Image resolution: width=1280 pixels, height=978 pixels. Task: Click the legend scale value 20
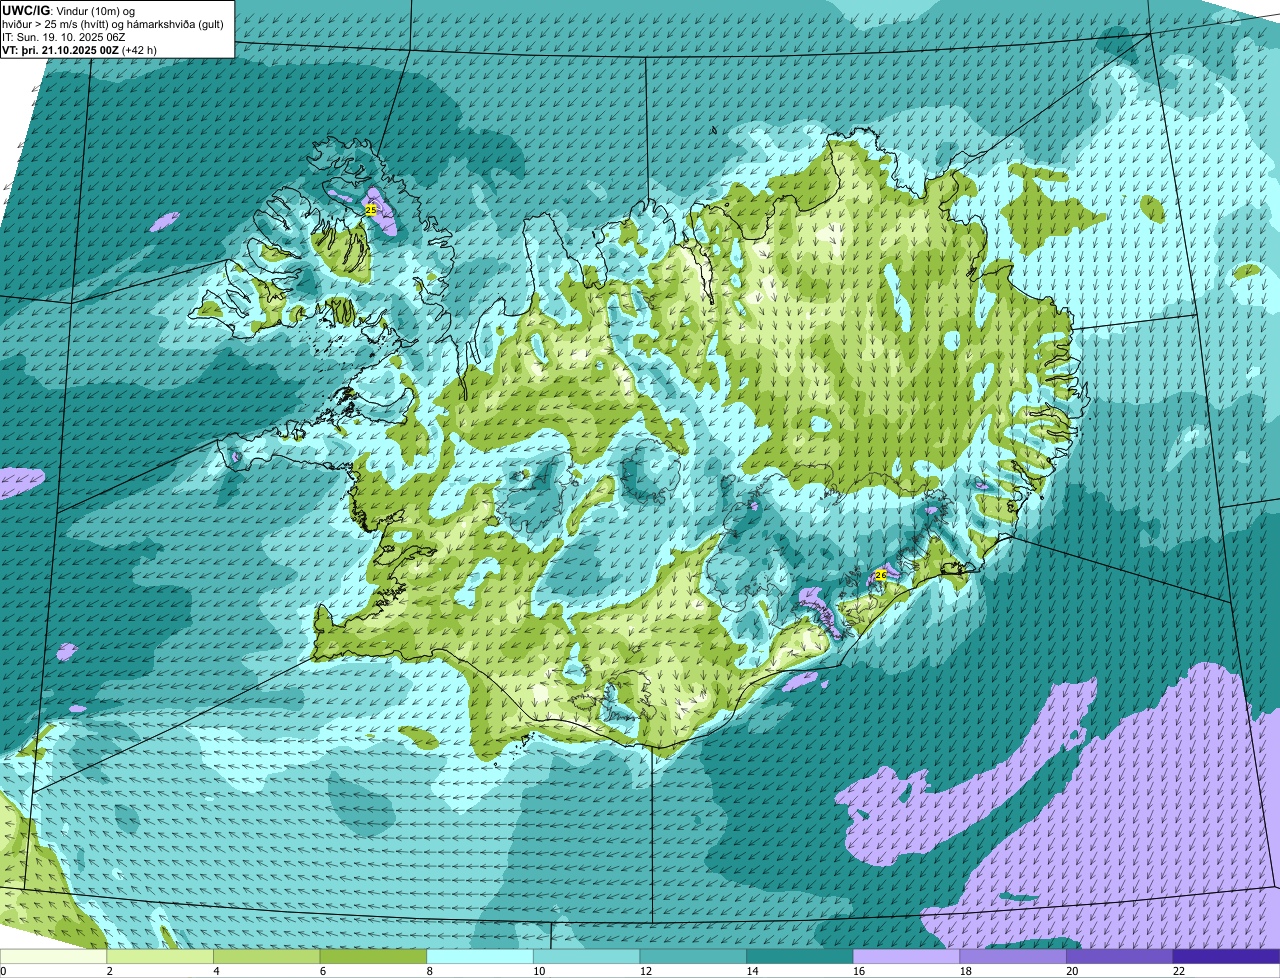click(1072, 971)
